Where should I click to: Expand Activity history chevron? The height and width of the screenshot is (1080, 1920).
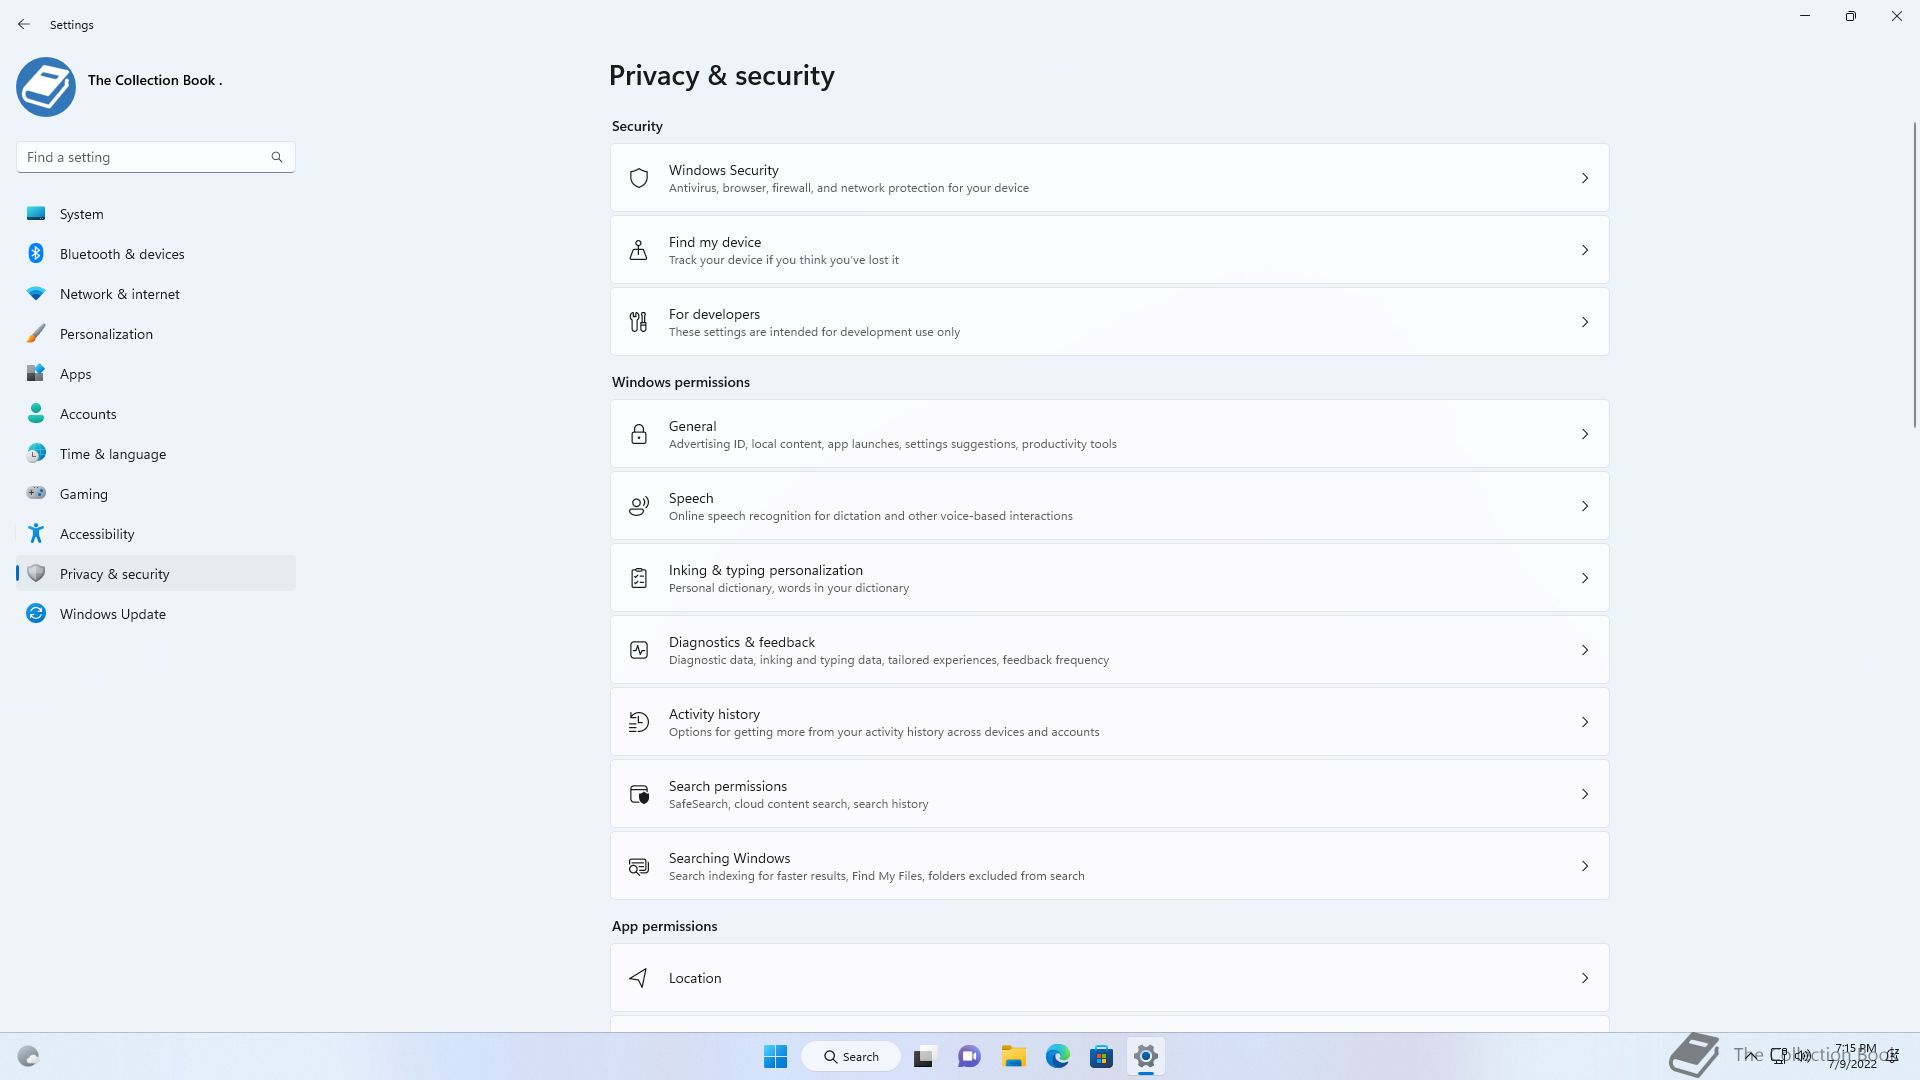click(1585, 722)
